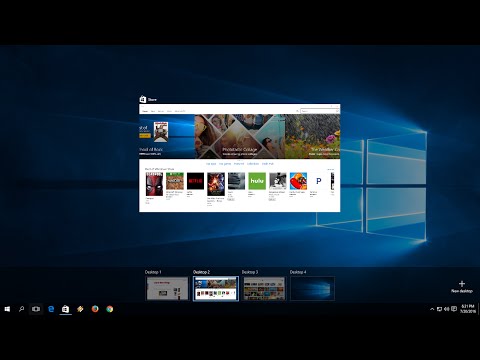Open the Top games link in Store
Screen dimensions: 480x360
click(x=225, y=164)
